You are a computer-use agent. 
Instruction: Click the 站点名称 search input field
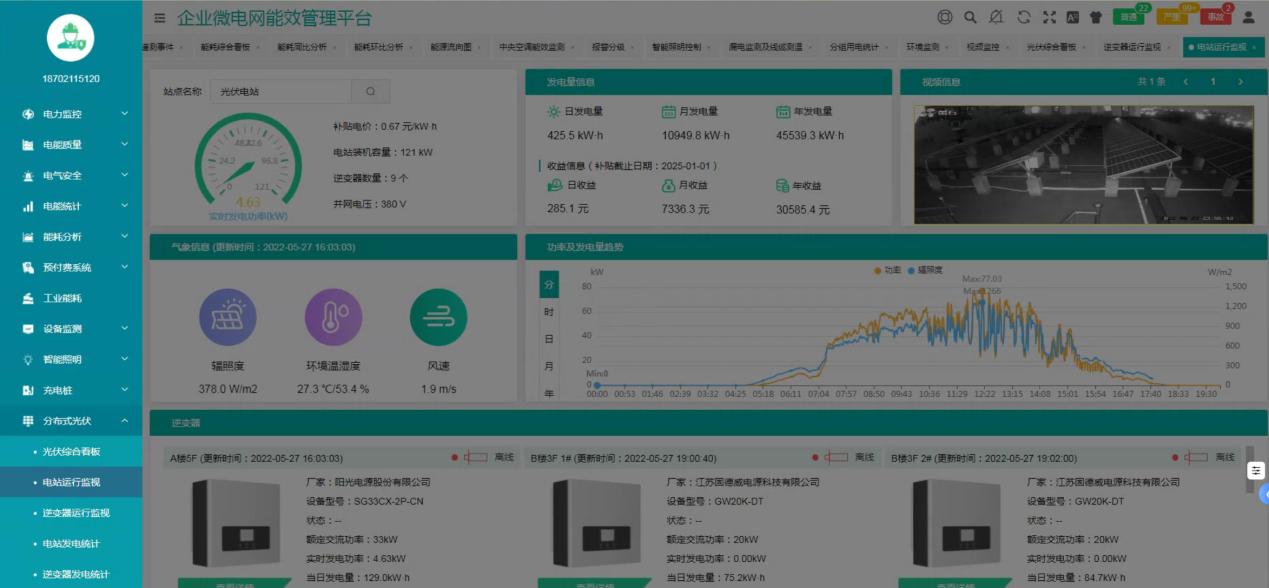coord(278,90)
